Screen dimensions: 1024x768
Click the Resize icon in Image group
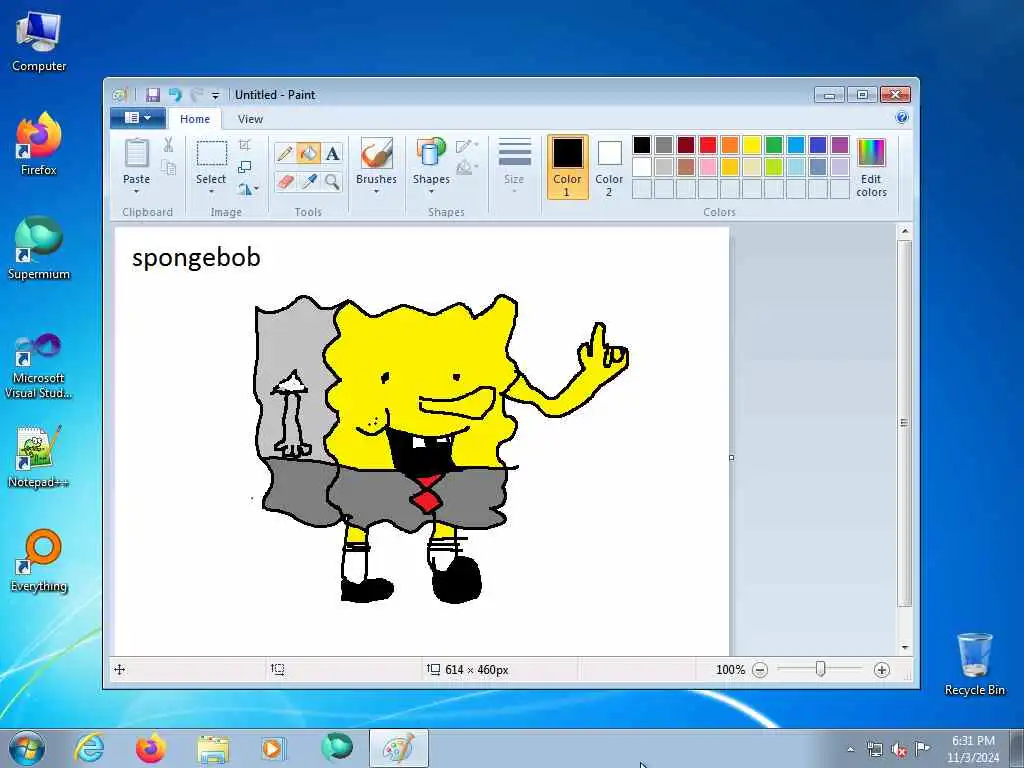point(245,167)
